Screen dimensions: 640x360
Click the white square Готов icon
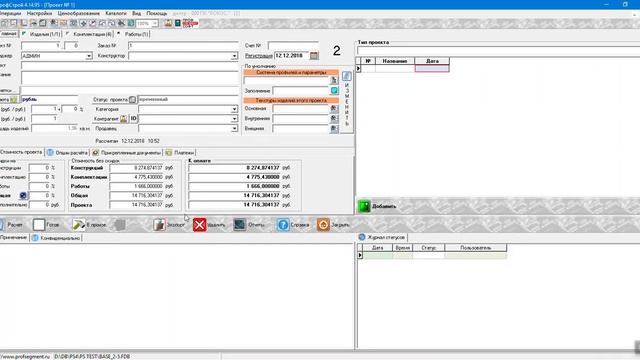pyautogui.click(x=39, y=224)
